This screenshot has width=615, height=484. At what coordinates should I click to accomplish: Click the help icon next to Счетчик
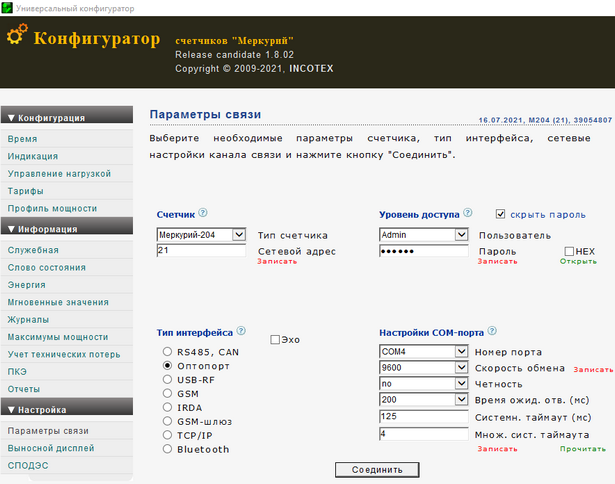click(202, 213)
